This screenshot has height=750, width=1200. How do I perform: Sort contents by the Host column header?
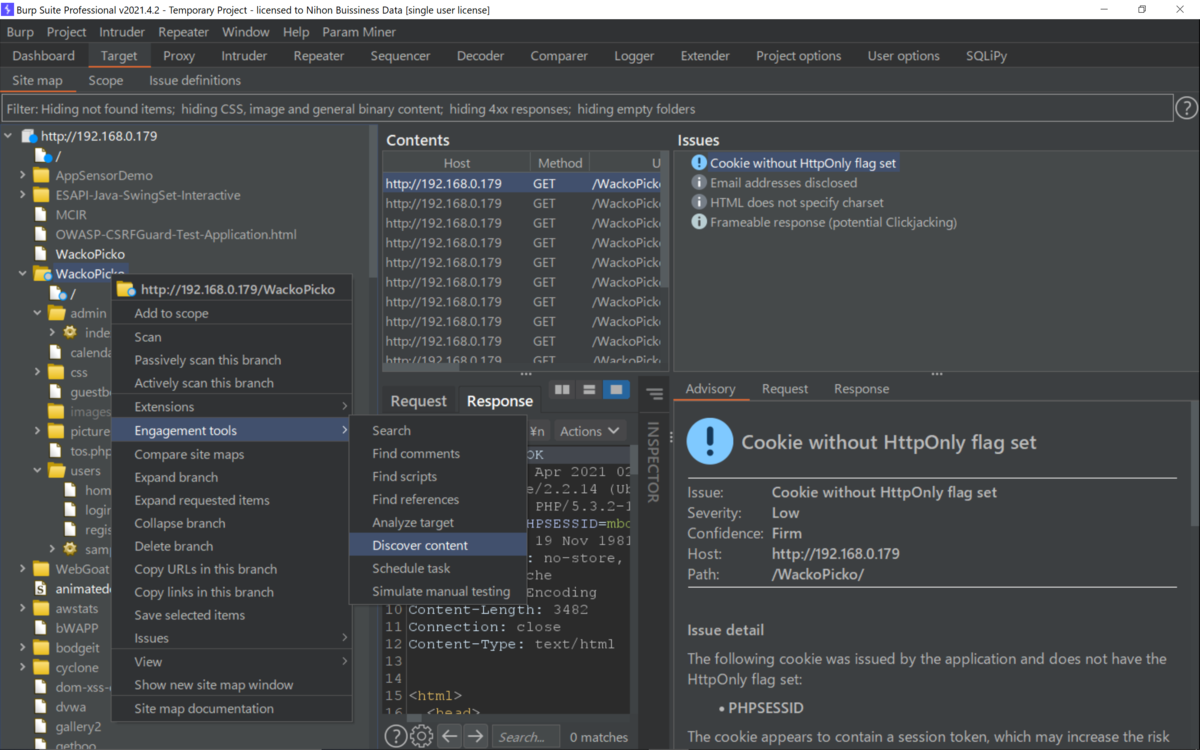pyautogui.click(x=456, y=163)
